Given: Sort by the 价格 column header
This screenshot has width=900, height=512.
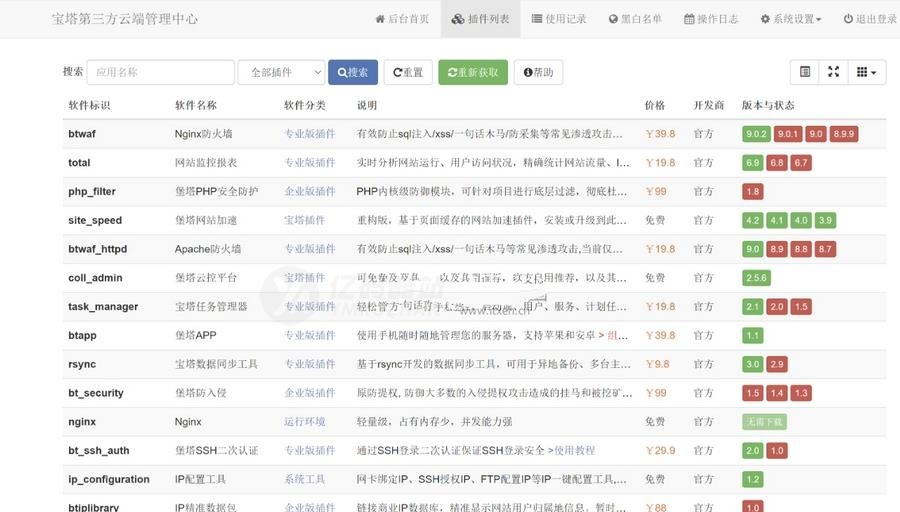Looking at the screenshot, I should 655,105.
